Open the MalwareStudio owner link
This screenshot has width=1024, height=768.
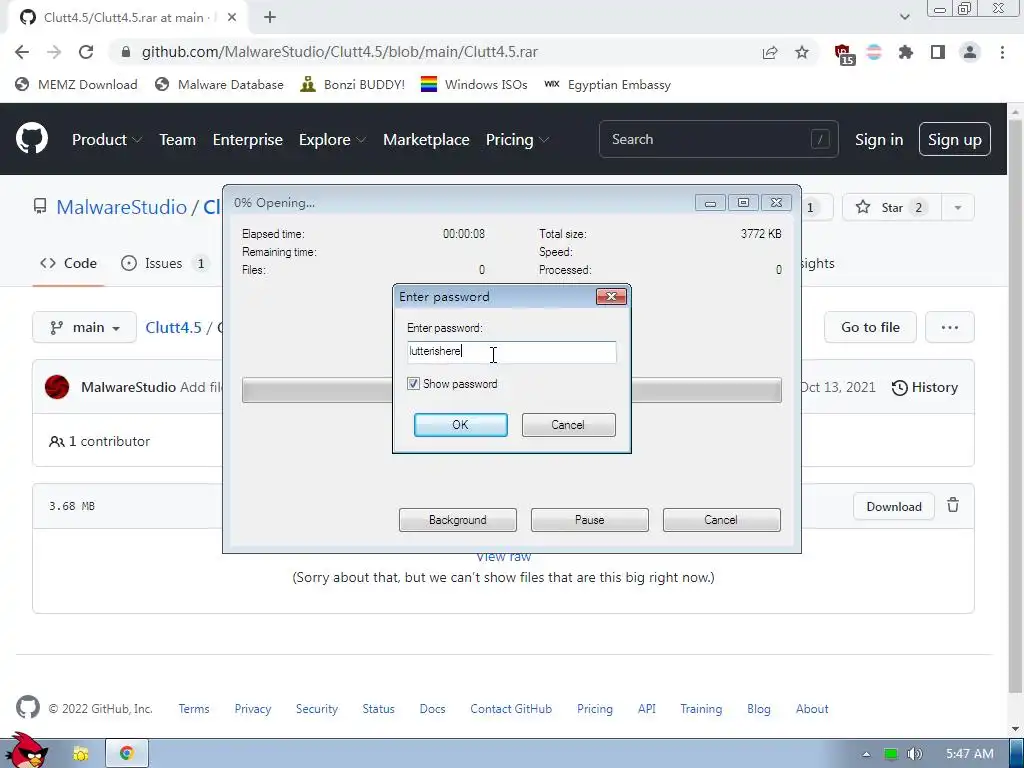(121, 207)
